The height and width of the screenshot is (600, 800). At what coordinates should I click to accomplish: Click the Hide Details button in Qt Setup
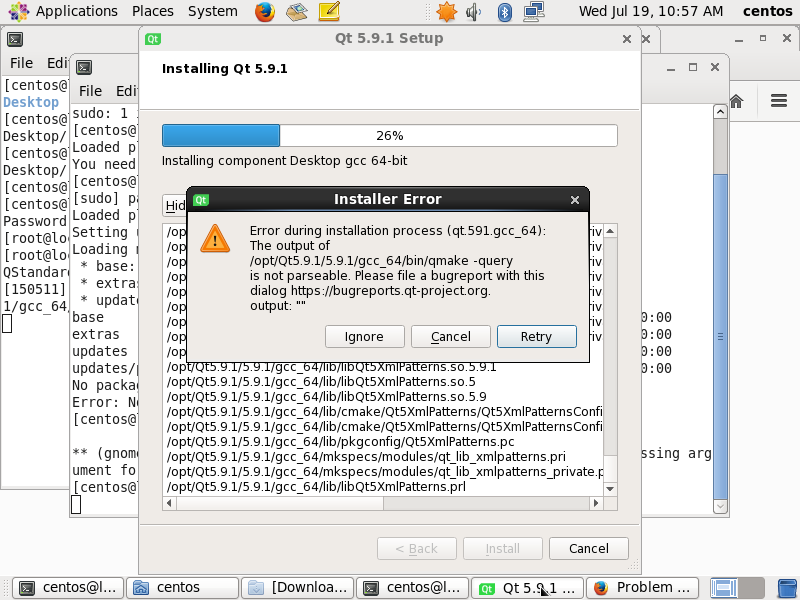(175, 206)
